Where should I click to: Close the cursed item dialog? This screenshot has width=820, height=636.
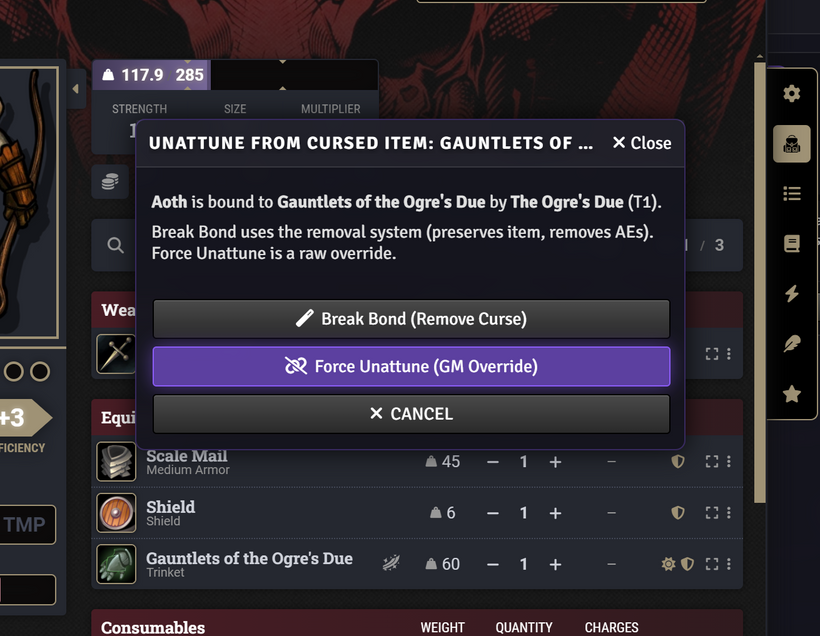(x=641, y=143)
